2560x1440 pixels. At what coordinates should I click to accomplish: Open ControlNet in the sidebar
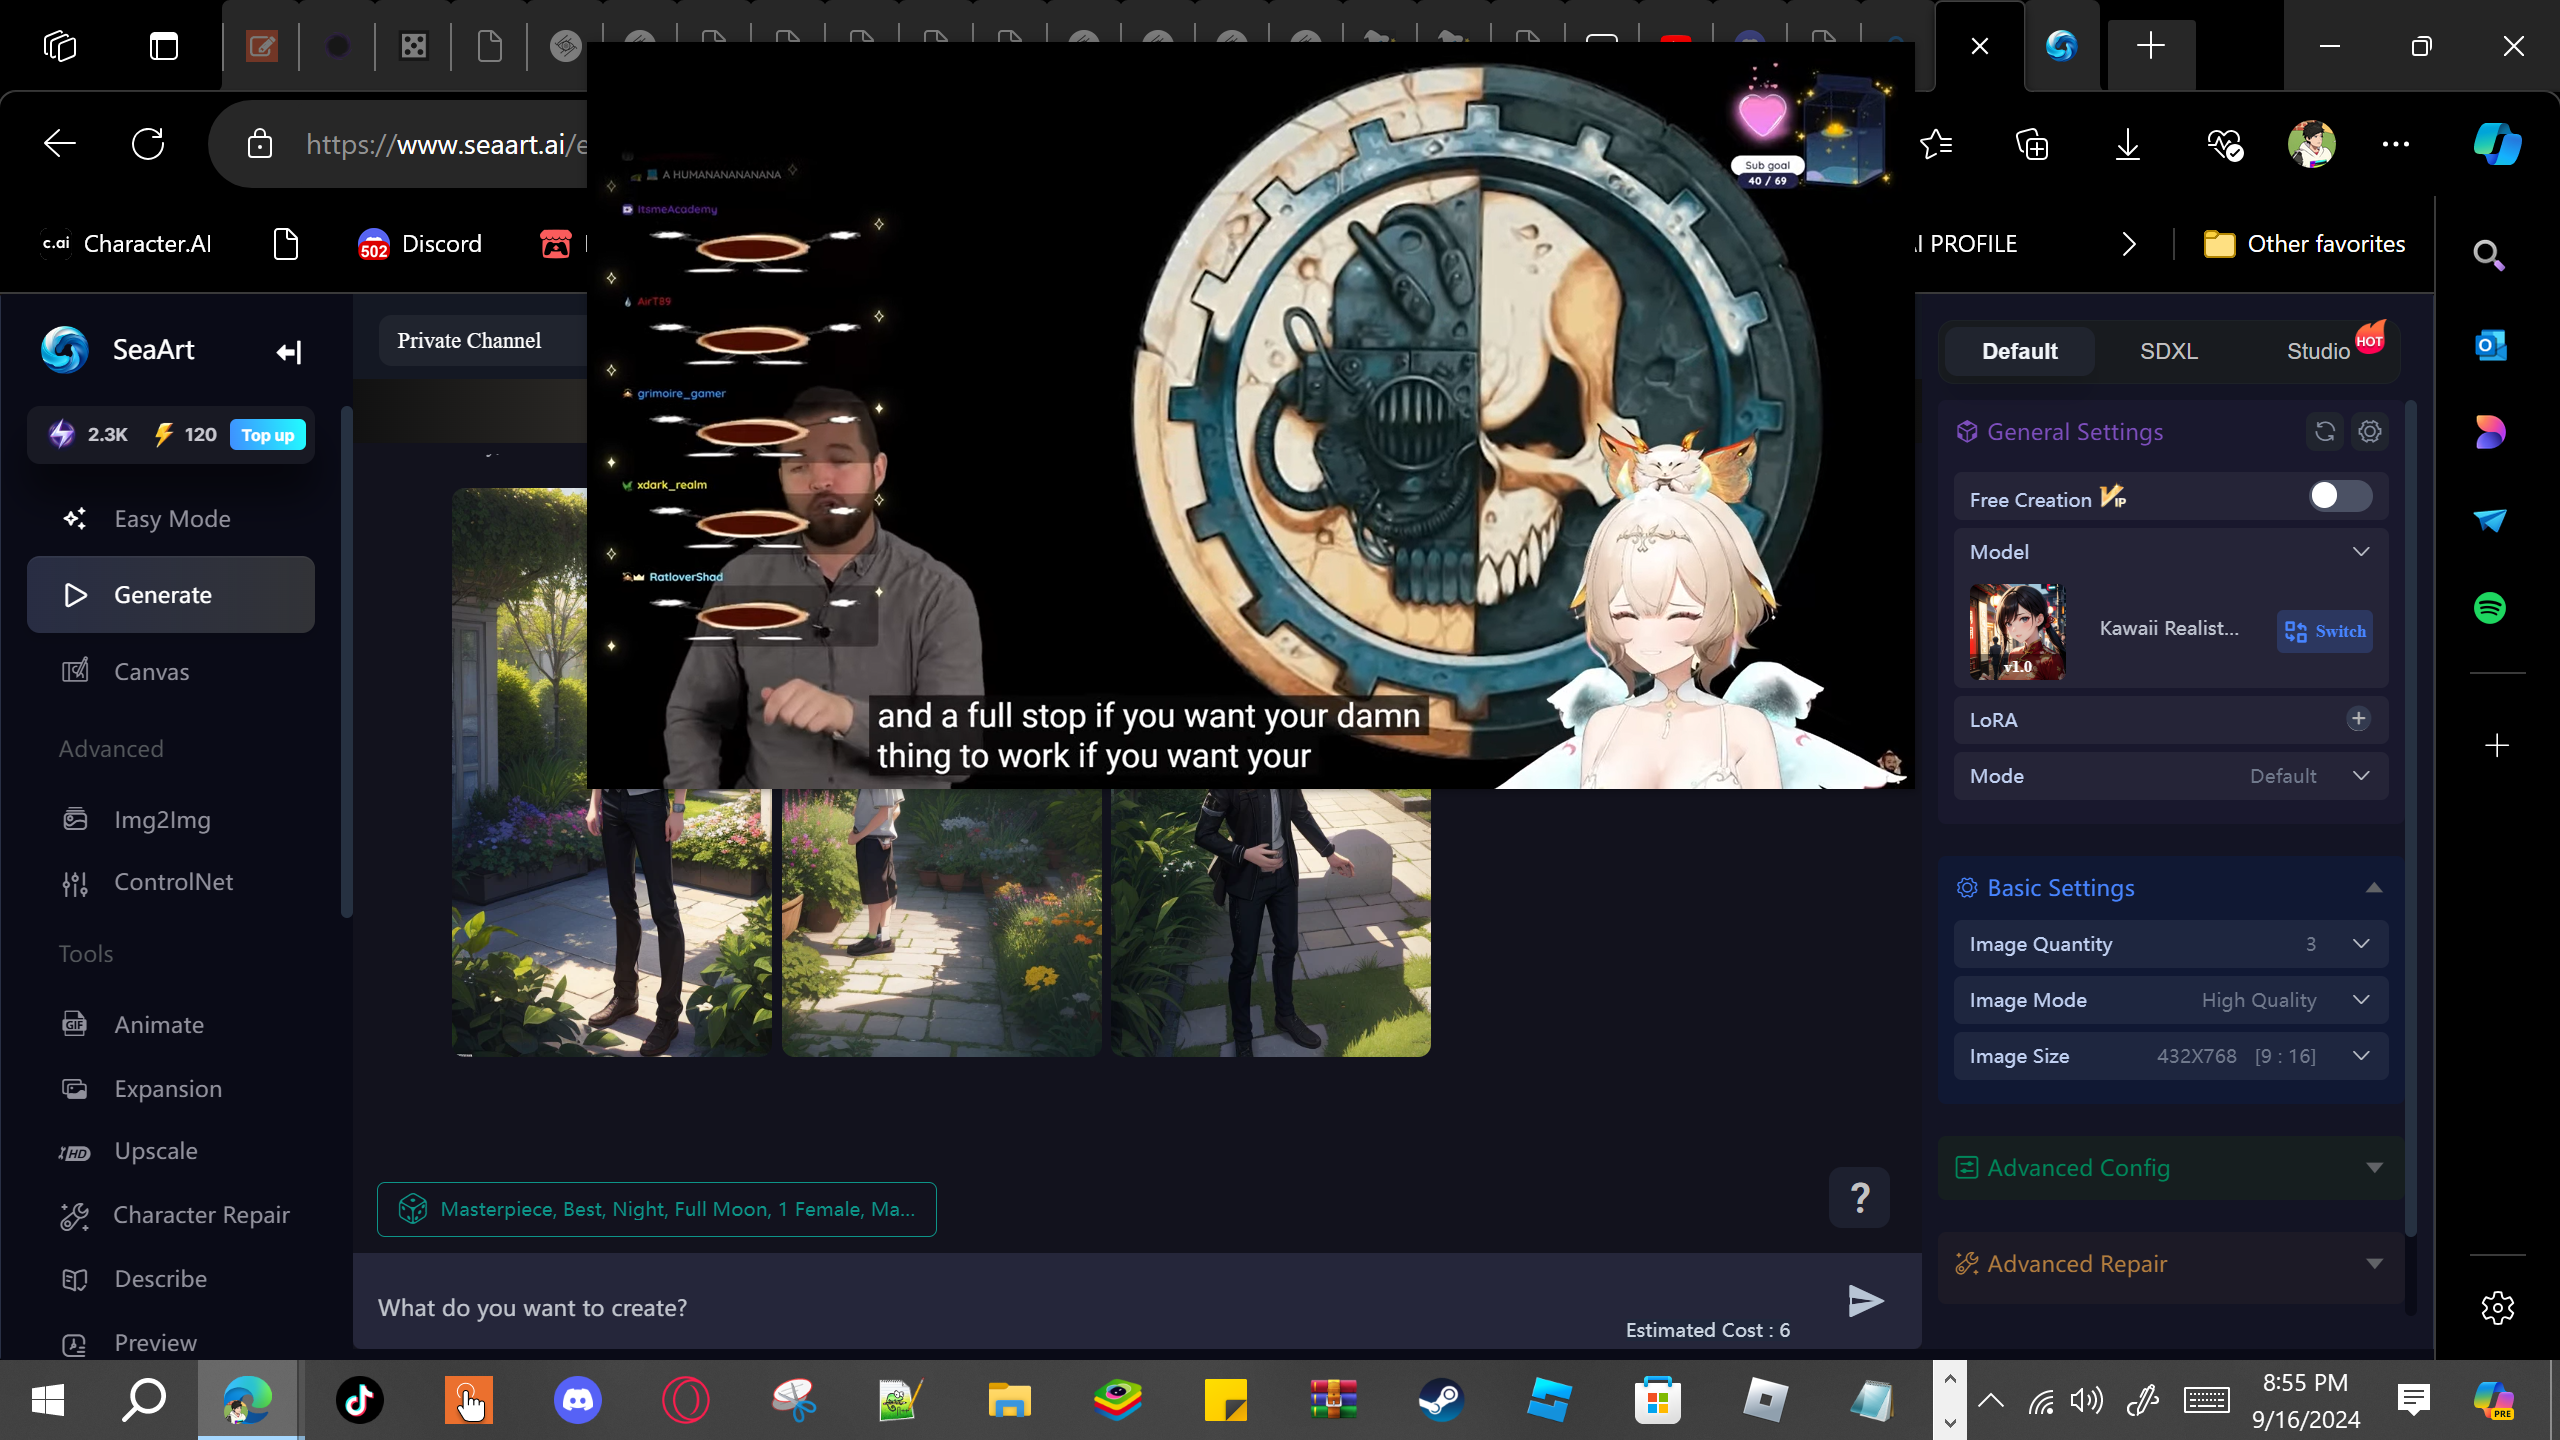point(171,882)
